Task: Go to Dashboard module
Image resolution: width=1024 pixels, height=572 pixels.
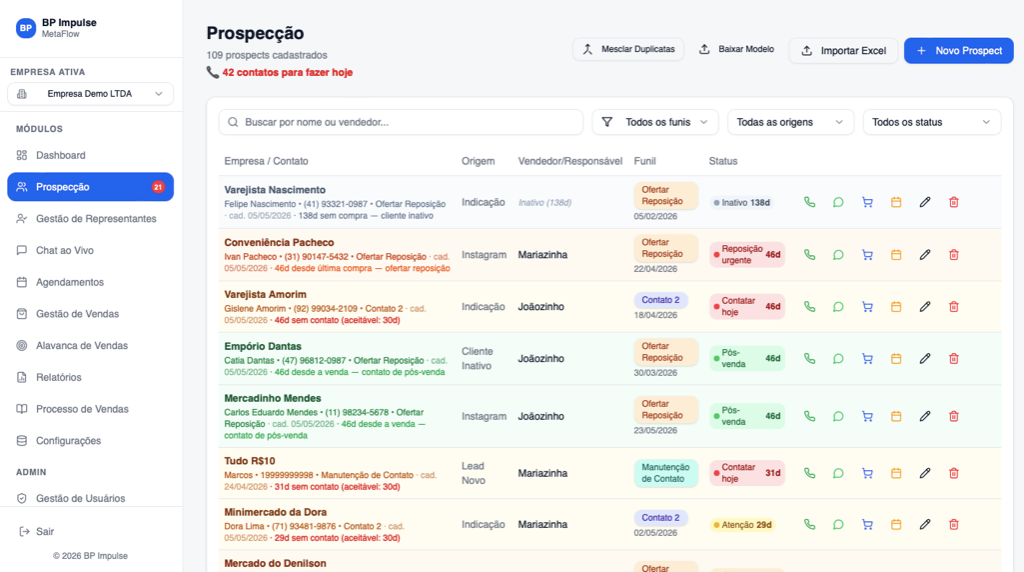Action: click(x=90, y=155)
